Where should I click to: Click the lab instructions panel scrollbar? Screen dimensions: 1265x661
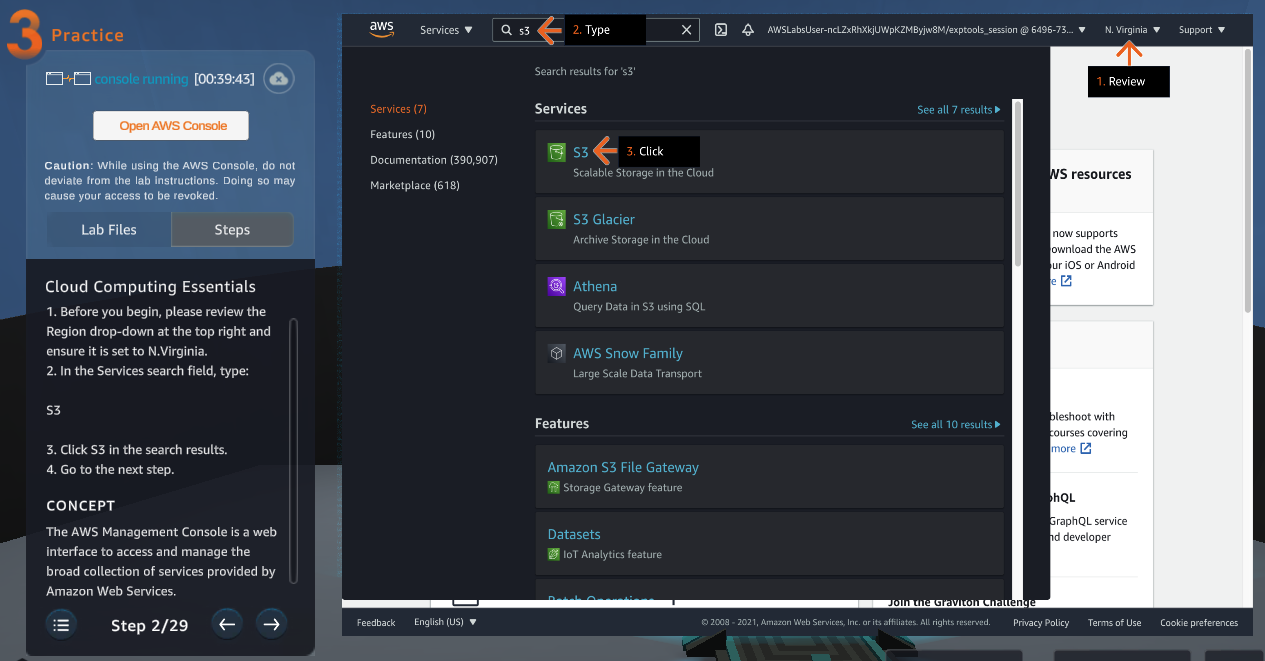point(293,450)
